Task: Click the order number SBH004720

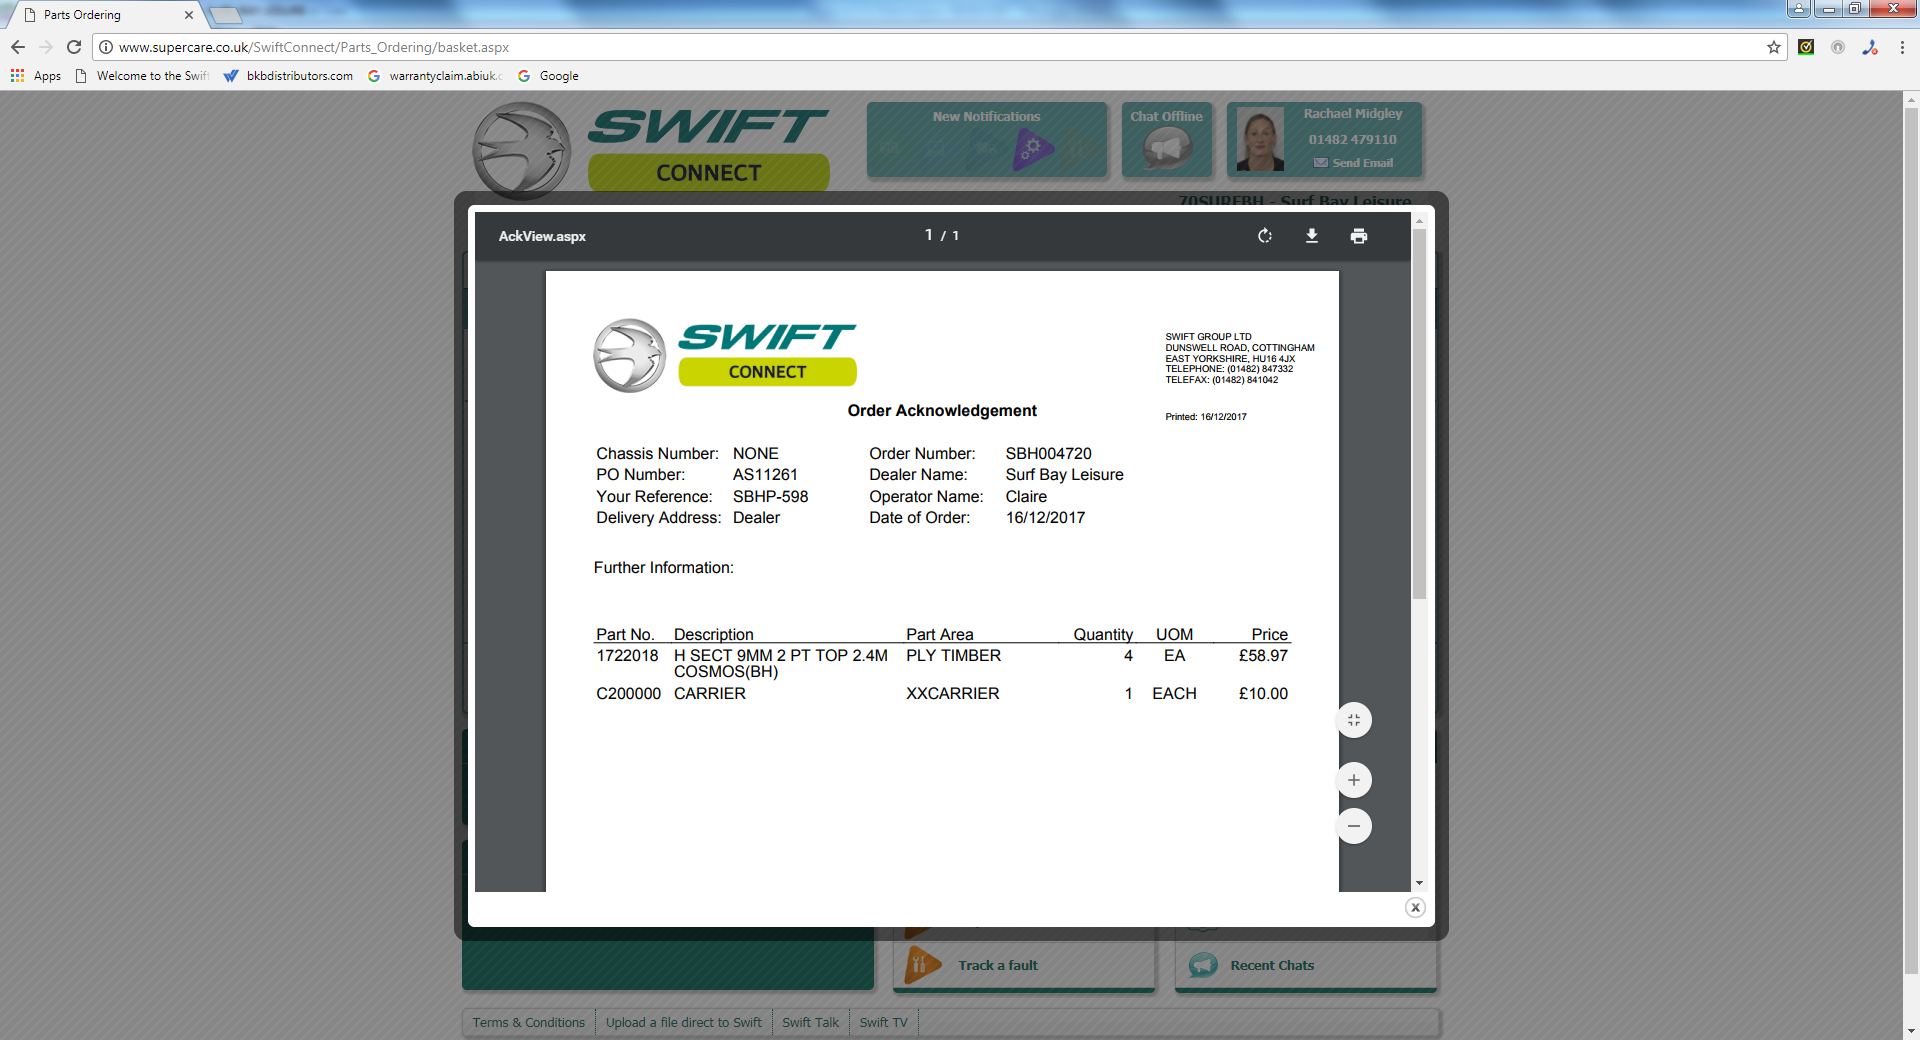Action: click(x=1049, y=454)
